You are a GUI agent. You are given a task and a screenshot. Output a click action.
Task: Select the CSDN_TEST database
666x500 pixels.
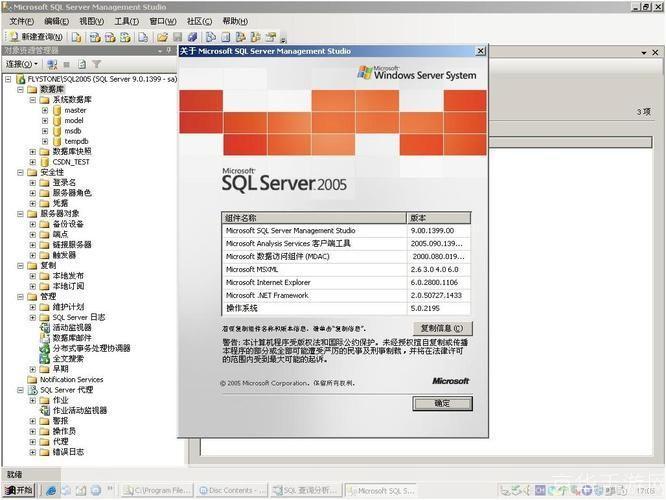coord(70,161)
